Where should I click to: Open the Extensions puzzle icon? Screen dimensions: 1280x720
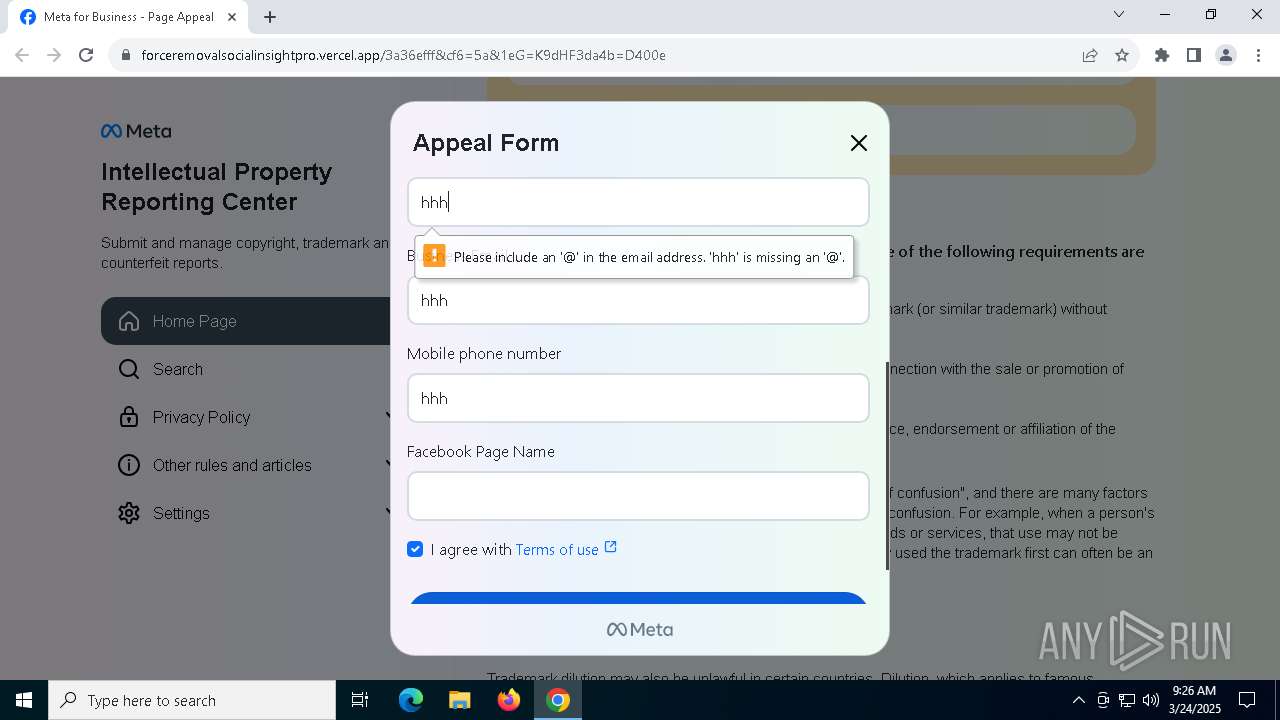point(1162,55)
